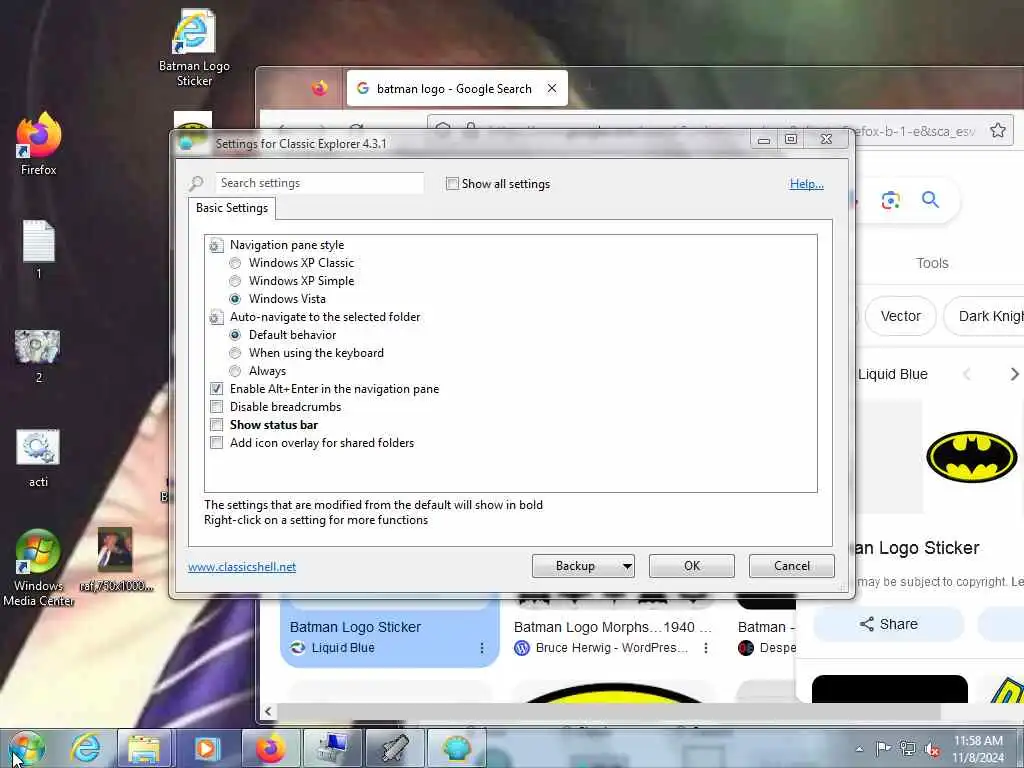Select the text file named 1 on desktop

click(x=39, y=249)
